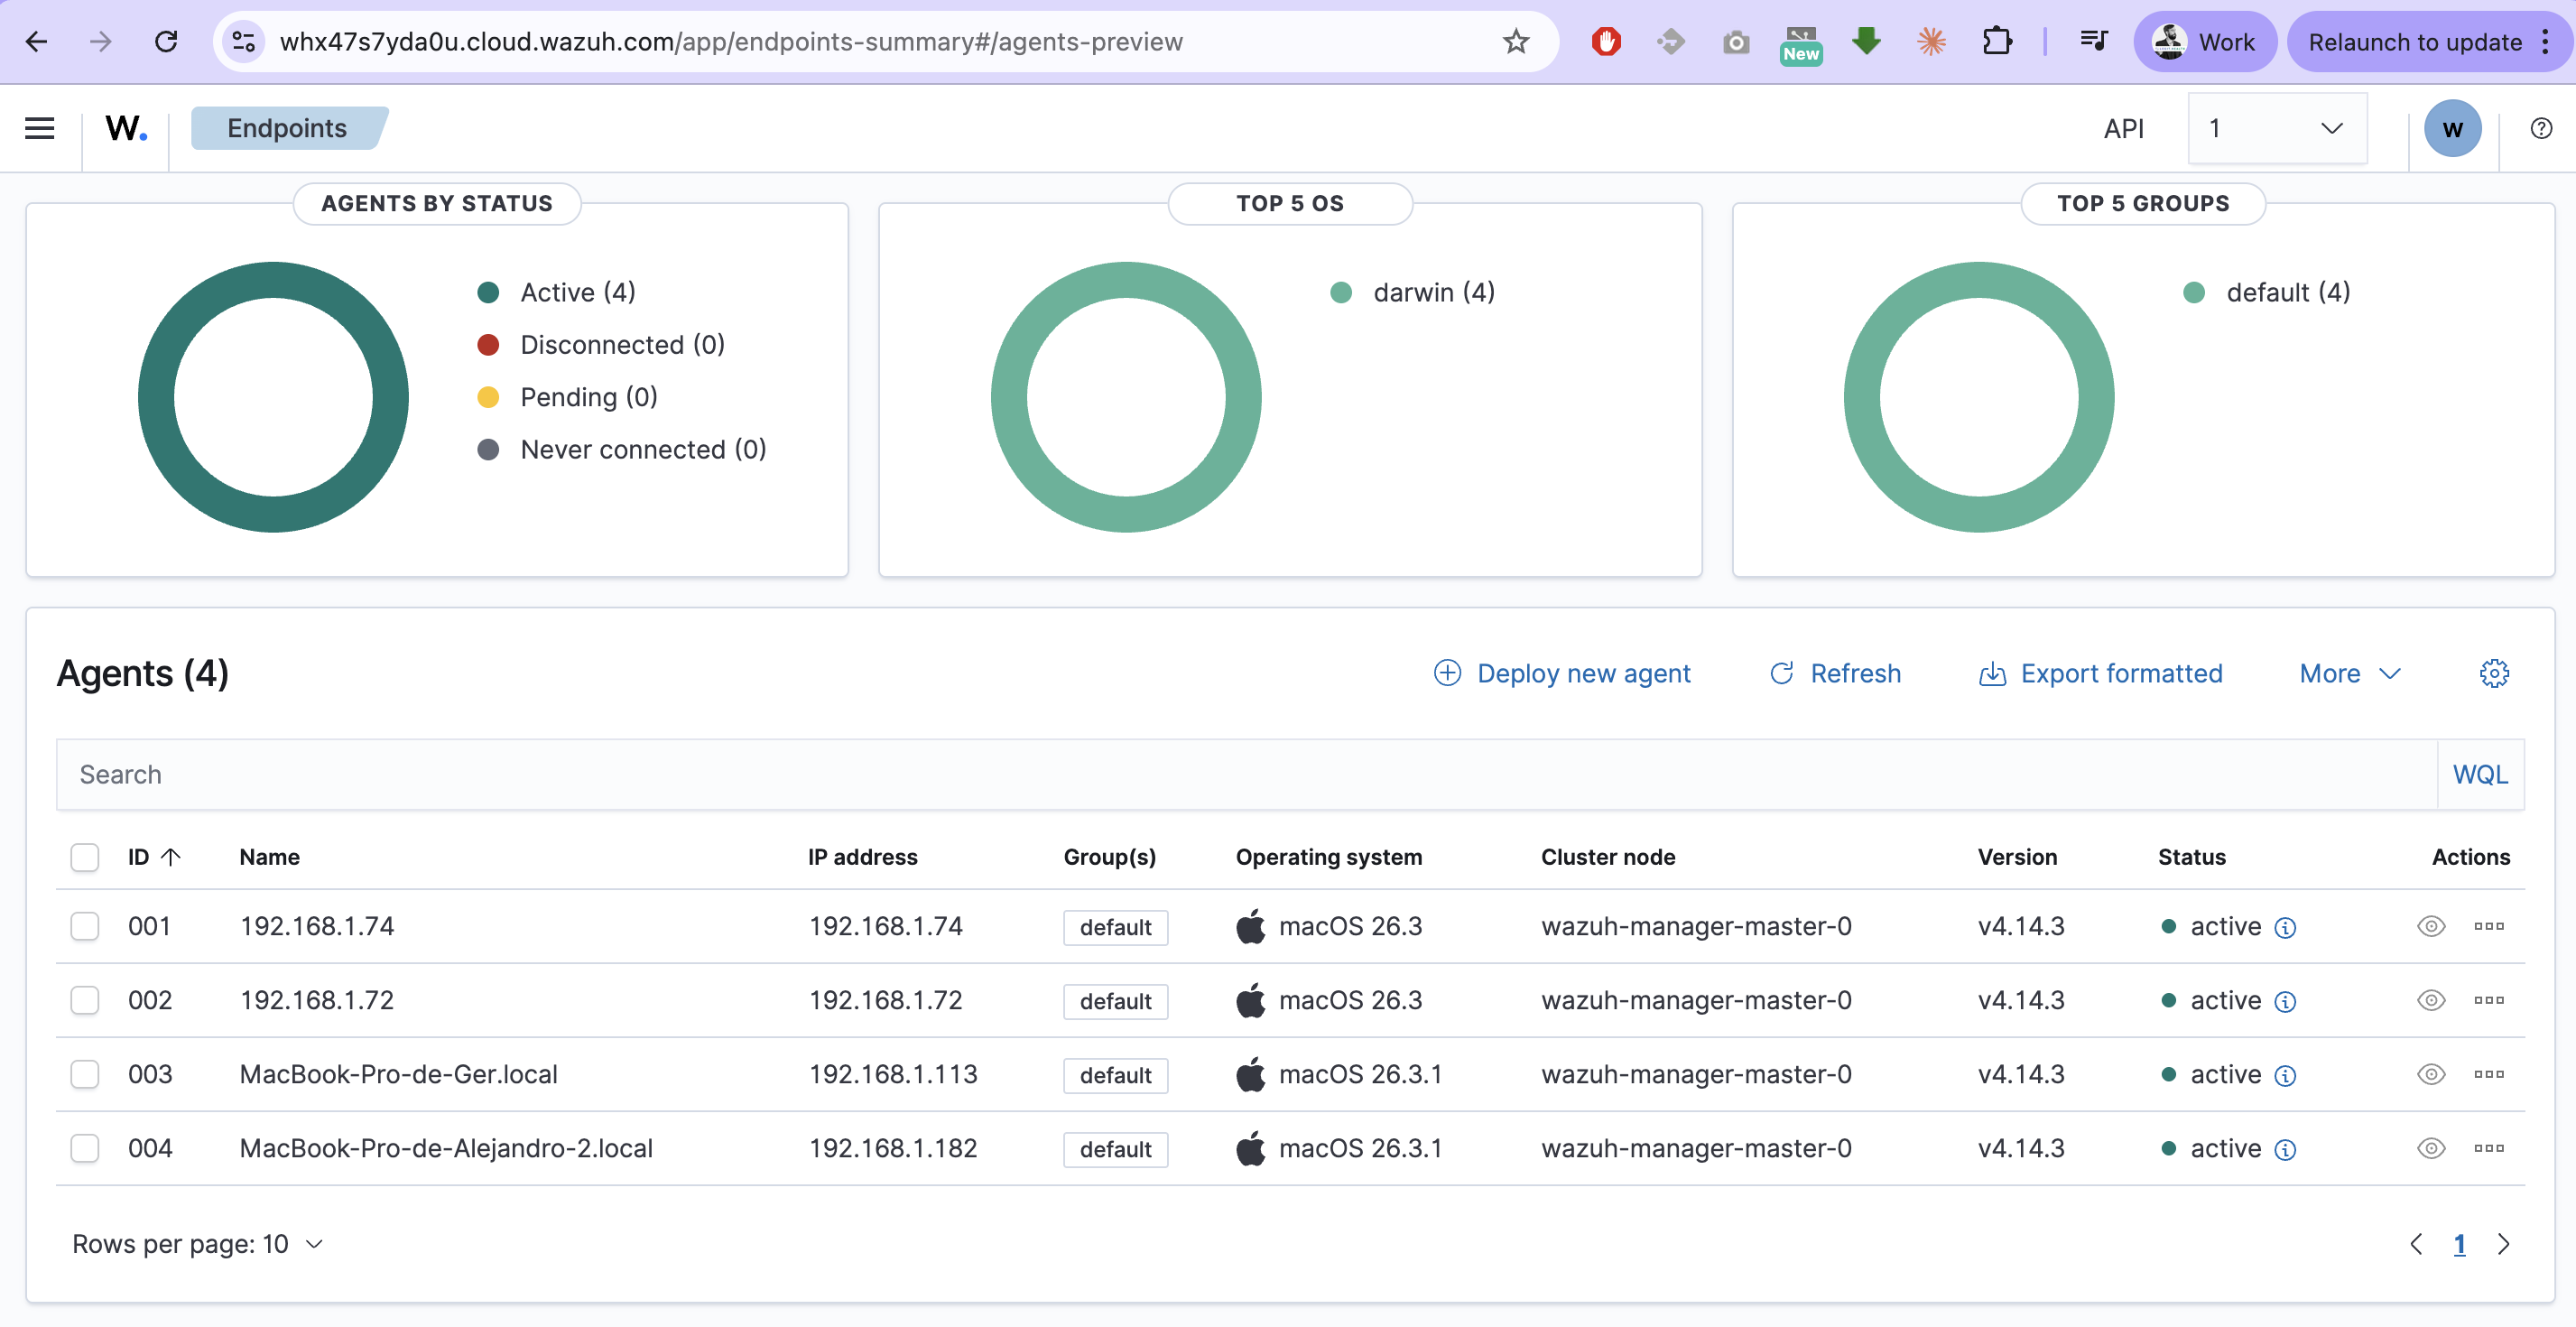Screen dimensions: 2576x1327
Task: Open the user profile avatar menu
Action: point(2453,128)
